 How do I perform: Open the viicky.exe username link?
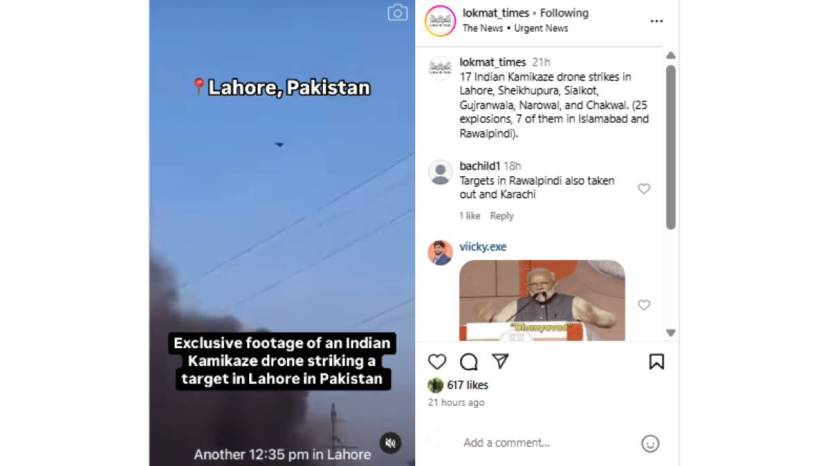click(483, 247)
